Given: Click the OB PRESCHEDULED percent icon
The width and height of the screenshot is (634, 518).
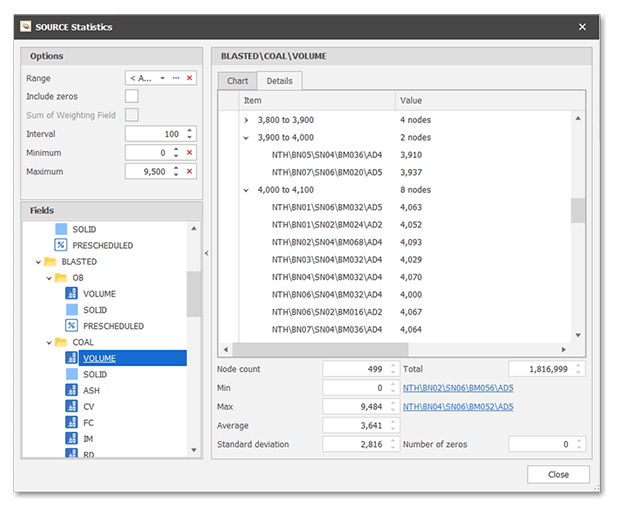Looking at the screenshot, I should tap(72, 326).
